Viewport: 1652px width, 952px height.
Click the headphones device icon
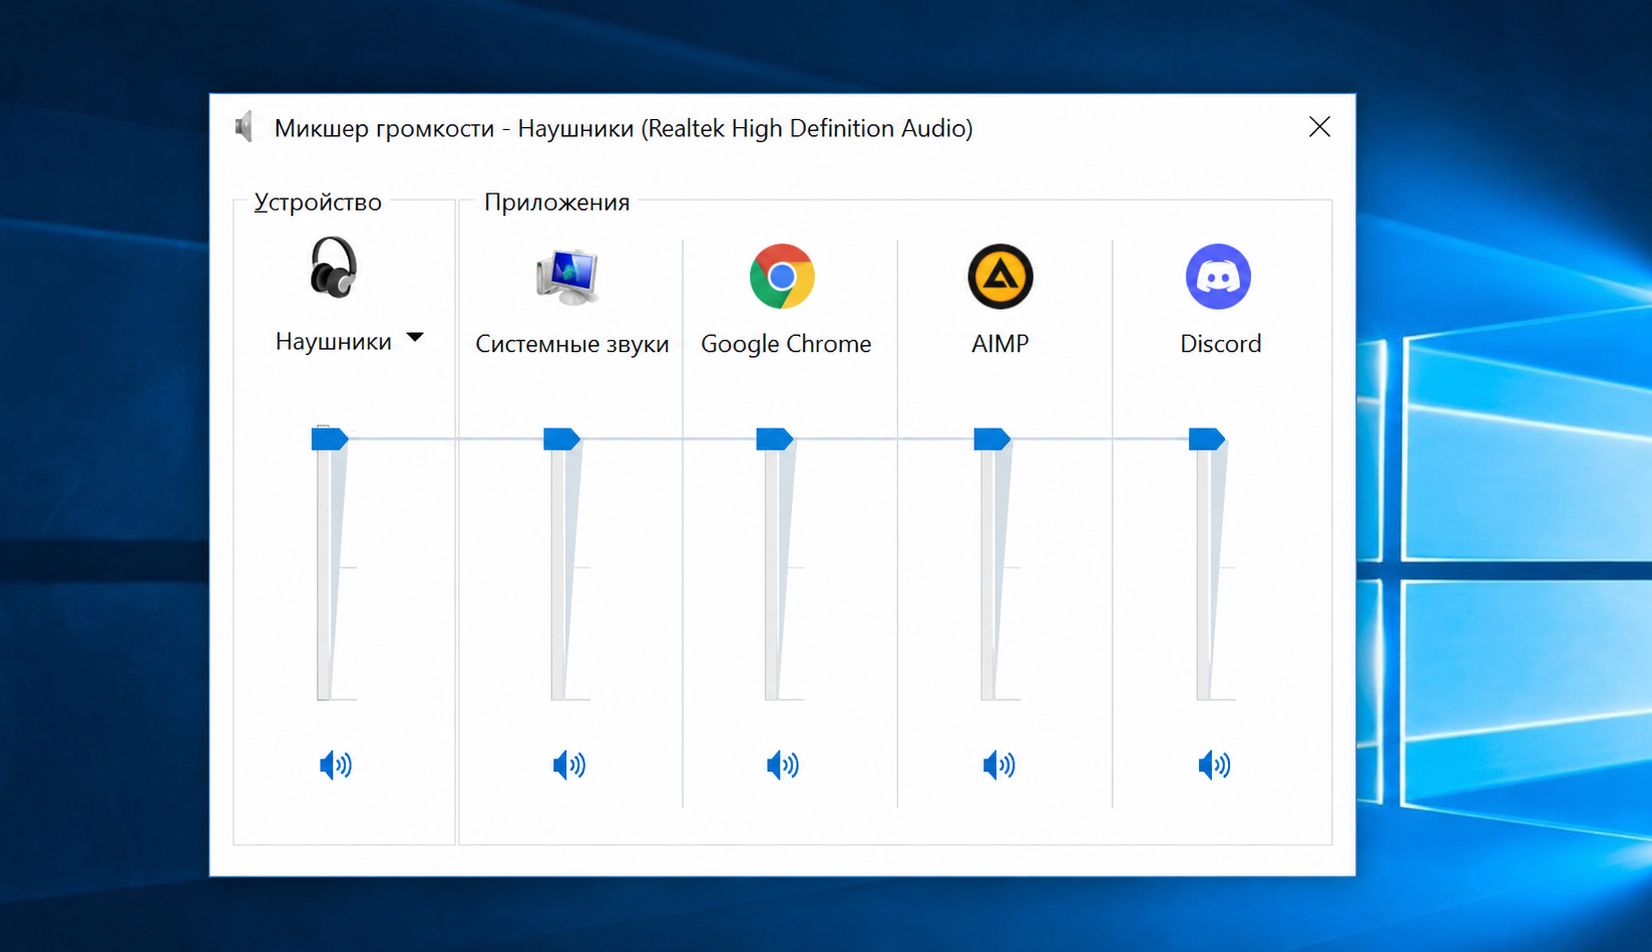click(x=333, y=268)
